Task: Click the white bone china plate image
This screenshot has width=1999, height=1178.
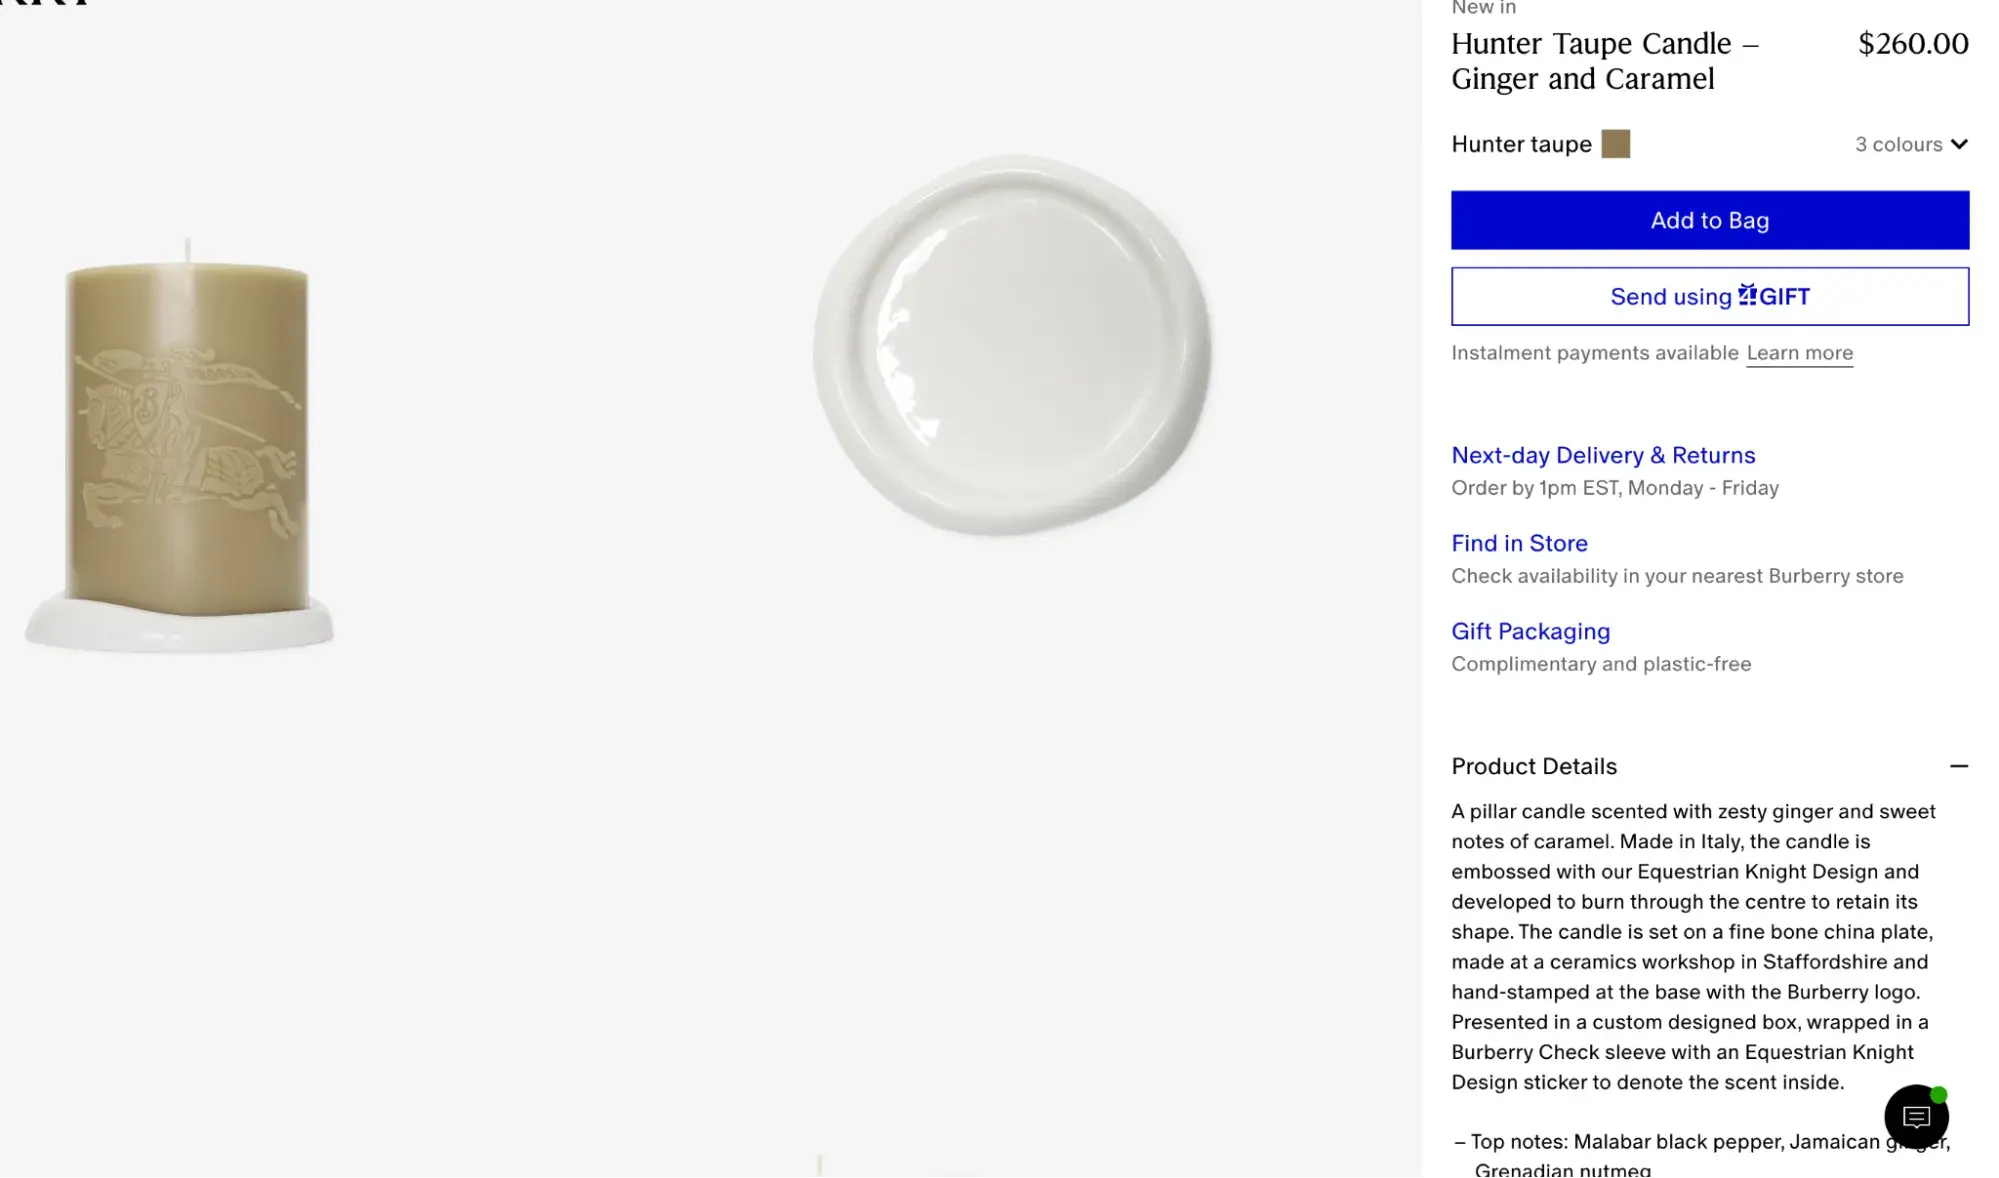Action: click(1012, 345)
